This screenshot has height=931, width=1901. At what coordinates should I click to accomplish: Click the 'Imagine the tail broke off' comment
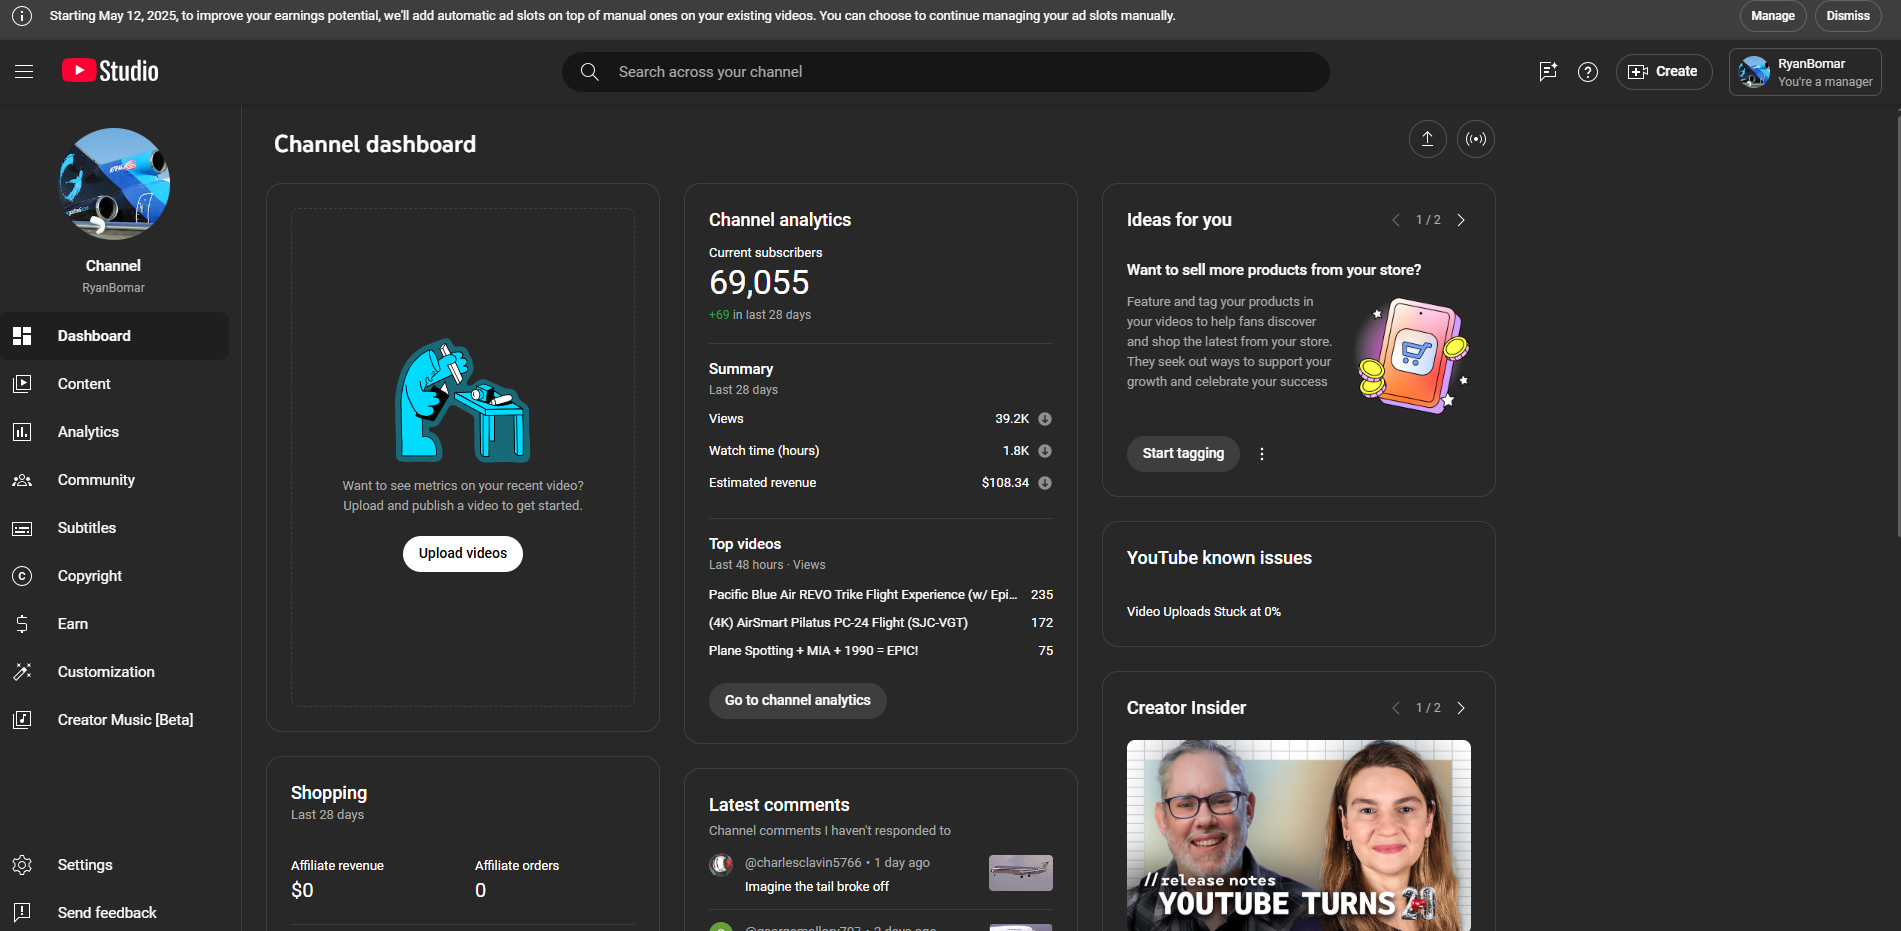(817, 887)
